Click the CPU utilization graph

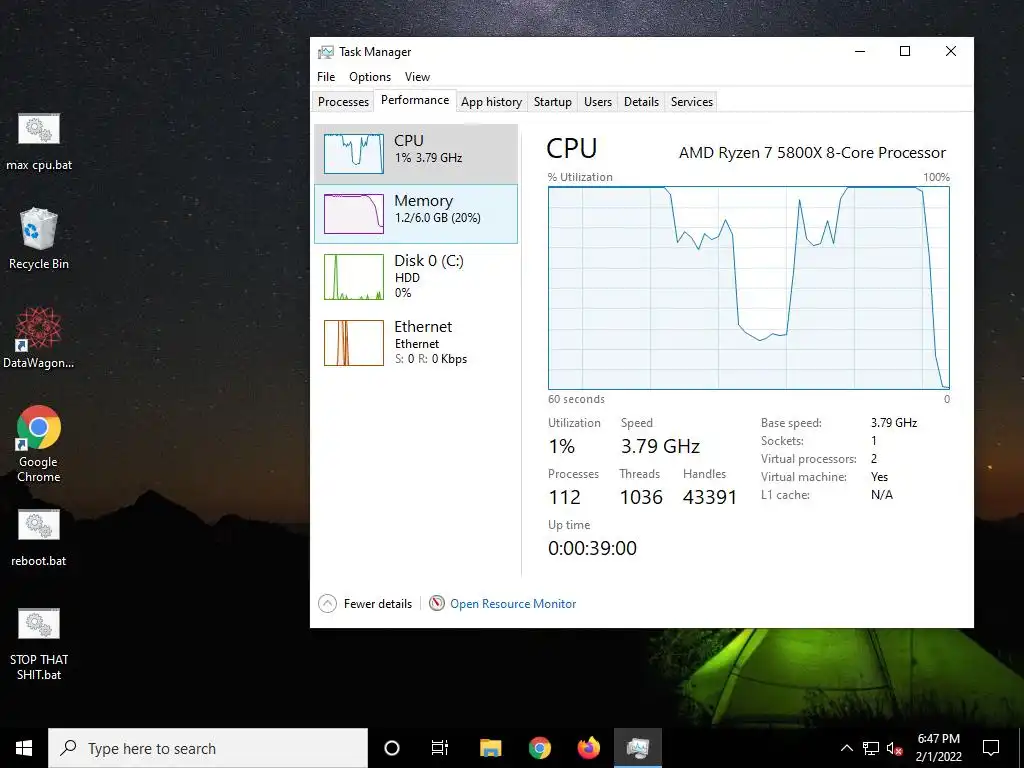coord(749,288)
